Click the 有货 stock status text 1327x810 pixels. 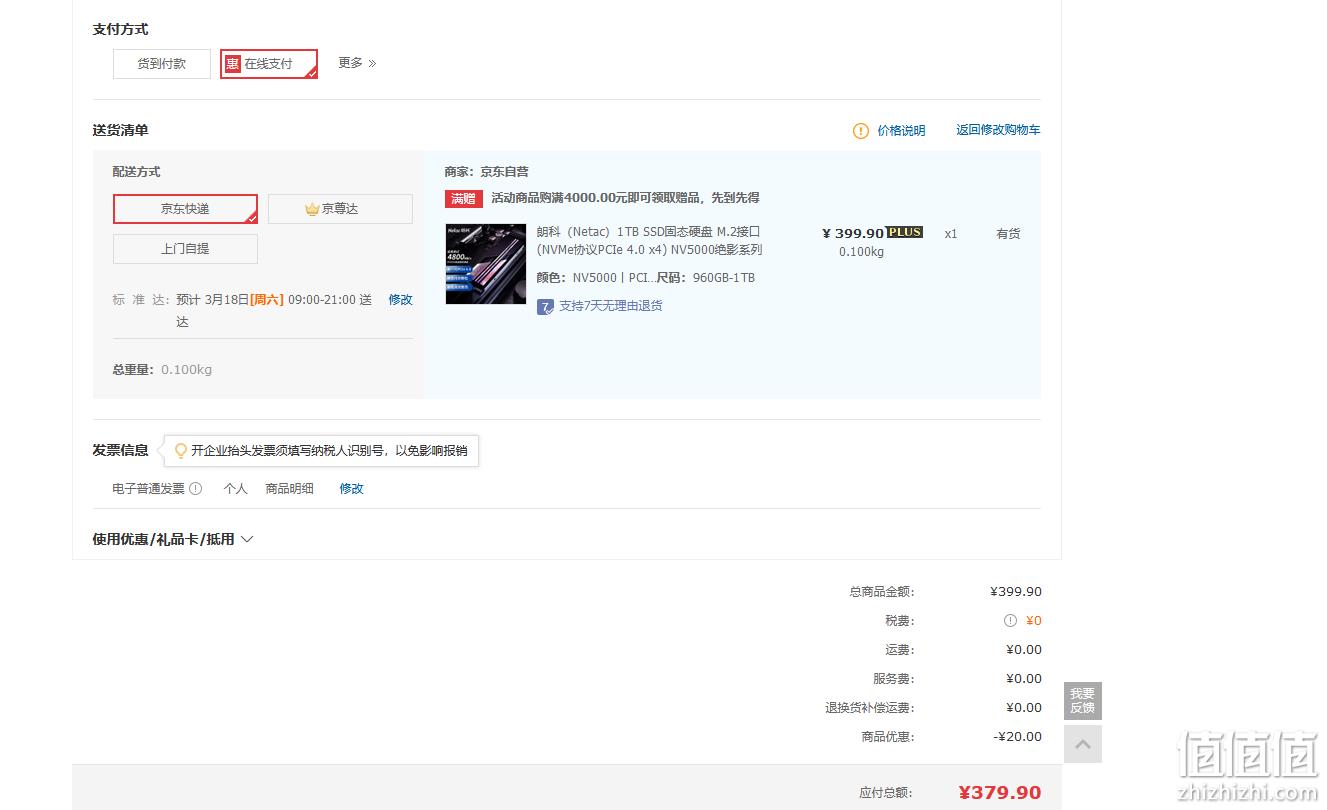click(1008, 233)
